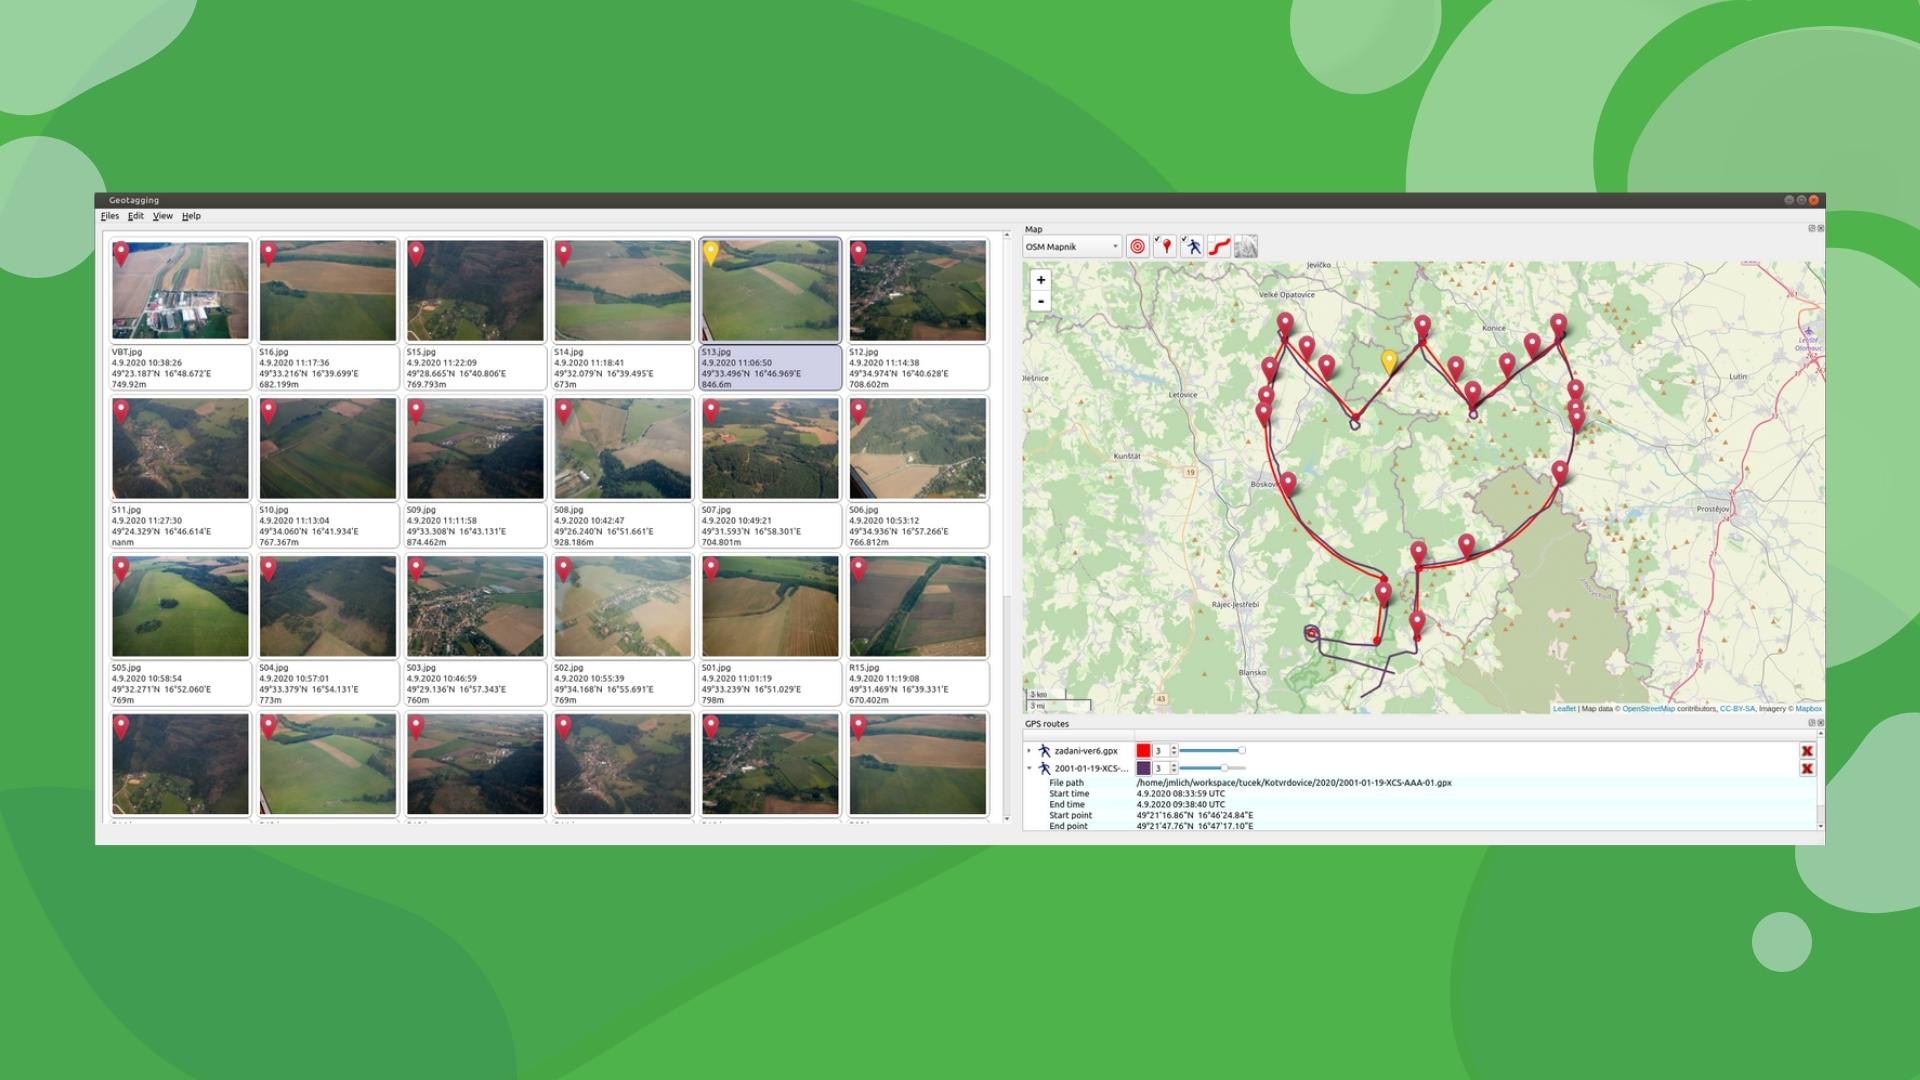The image size is (1920, 1080).
Task: Float the Map panel via its dock icon
Action: (1811, 229)
